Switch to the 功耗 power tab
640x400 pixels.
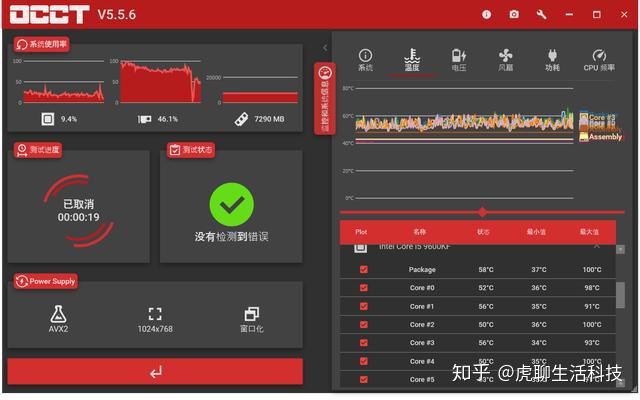click(552, 60)
